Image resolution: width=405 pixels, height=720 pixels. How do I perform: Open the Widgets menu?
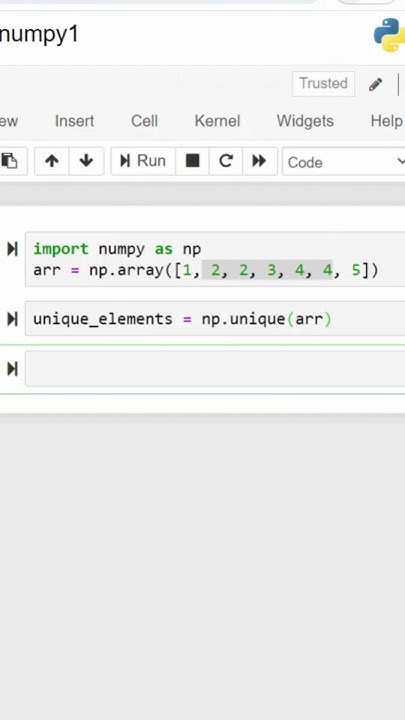click(305, 121)
